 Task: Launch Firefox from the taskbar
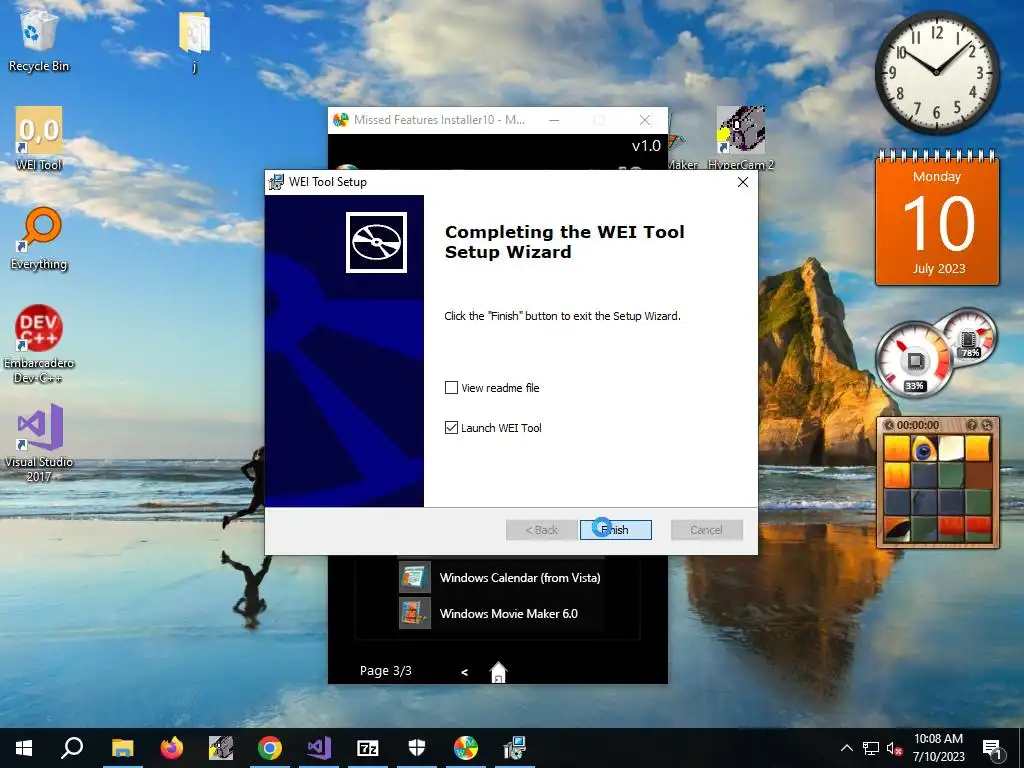172,748
